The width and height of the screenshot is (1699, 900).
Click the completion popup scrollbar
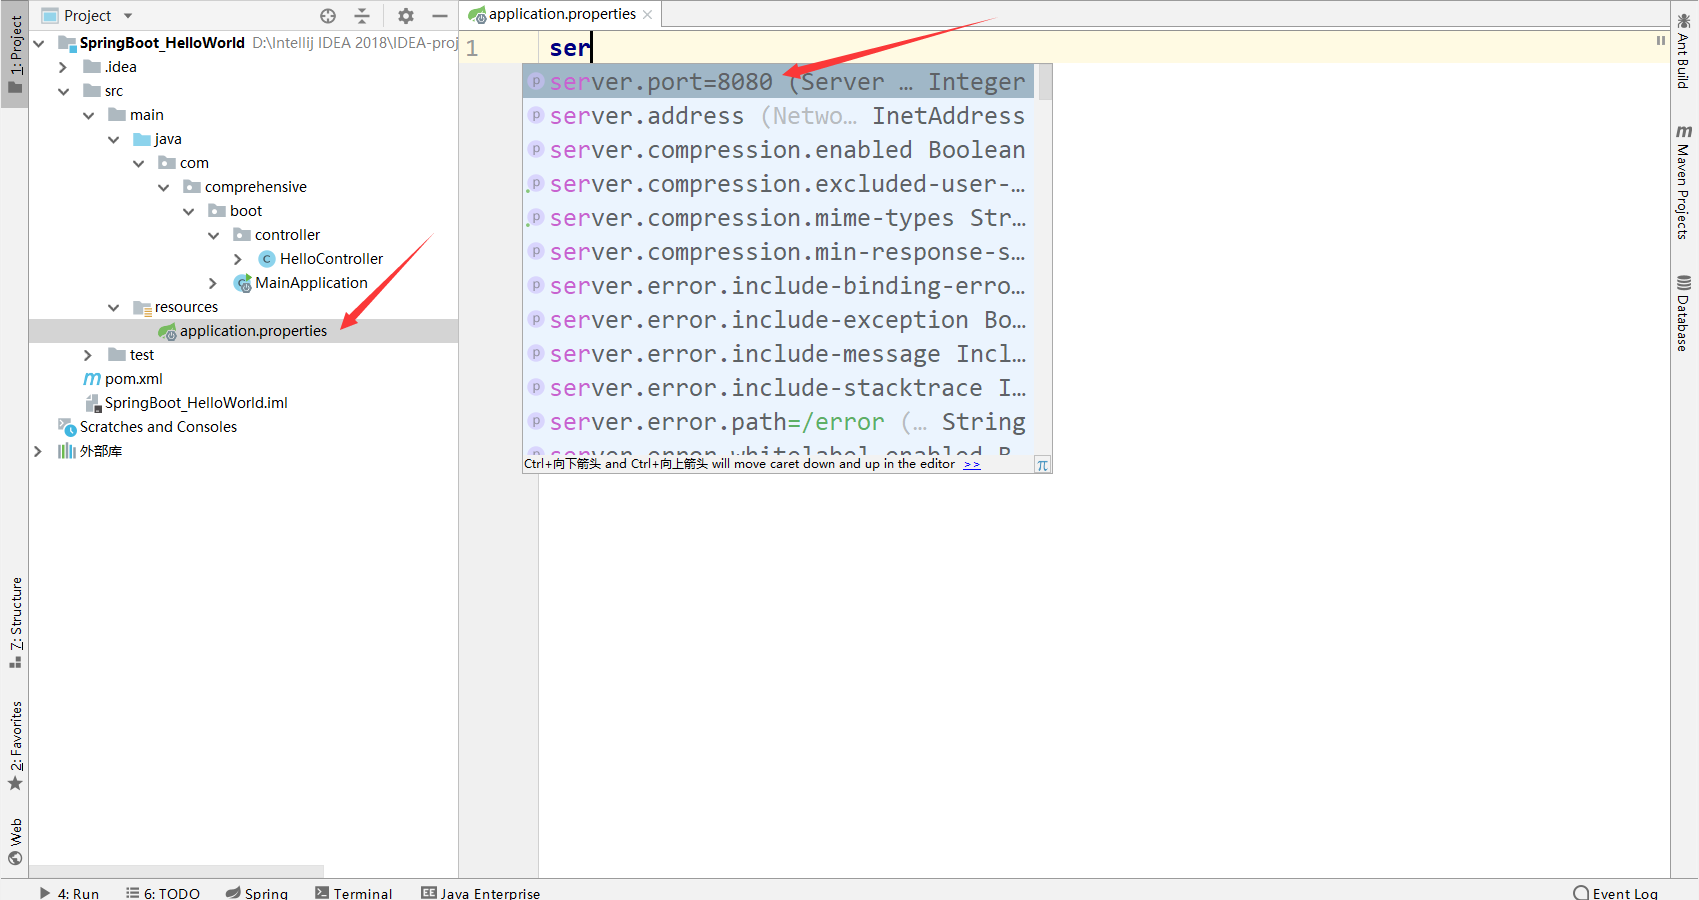point(1044,82)
